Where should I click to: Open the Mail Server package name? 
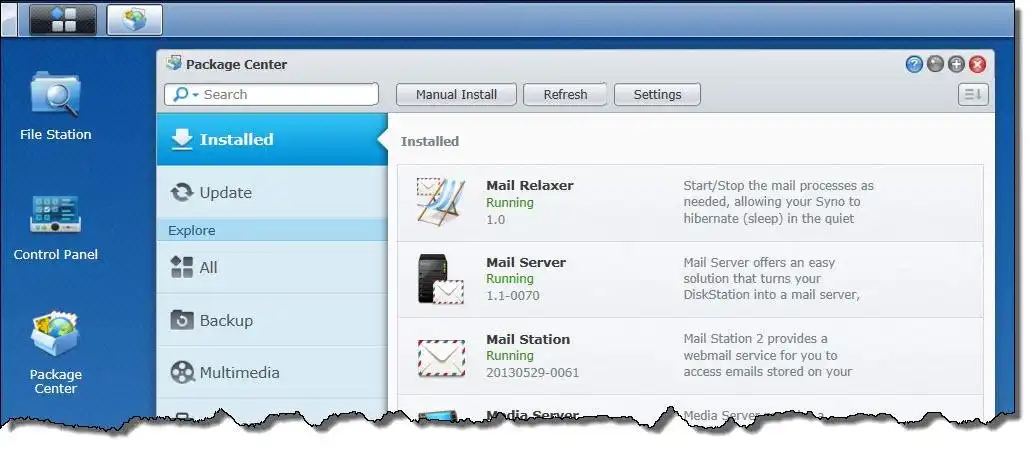pyautogui.click(x=526, y=263)
